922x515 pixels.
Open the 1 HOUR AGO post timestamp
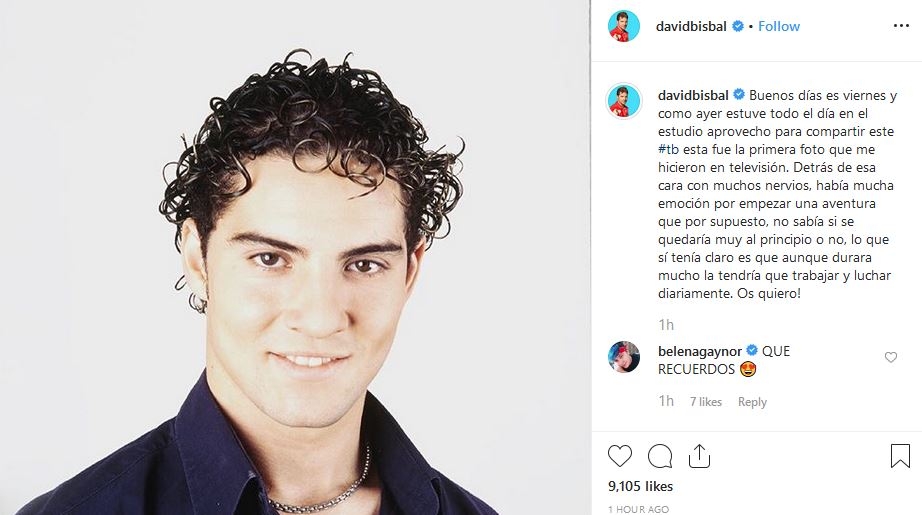(x=638, y=509)
